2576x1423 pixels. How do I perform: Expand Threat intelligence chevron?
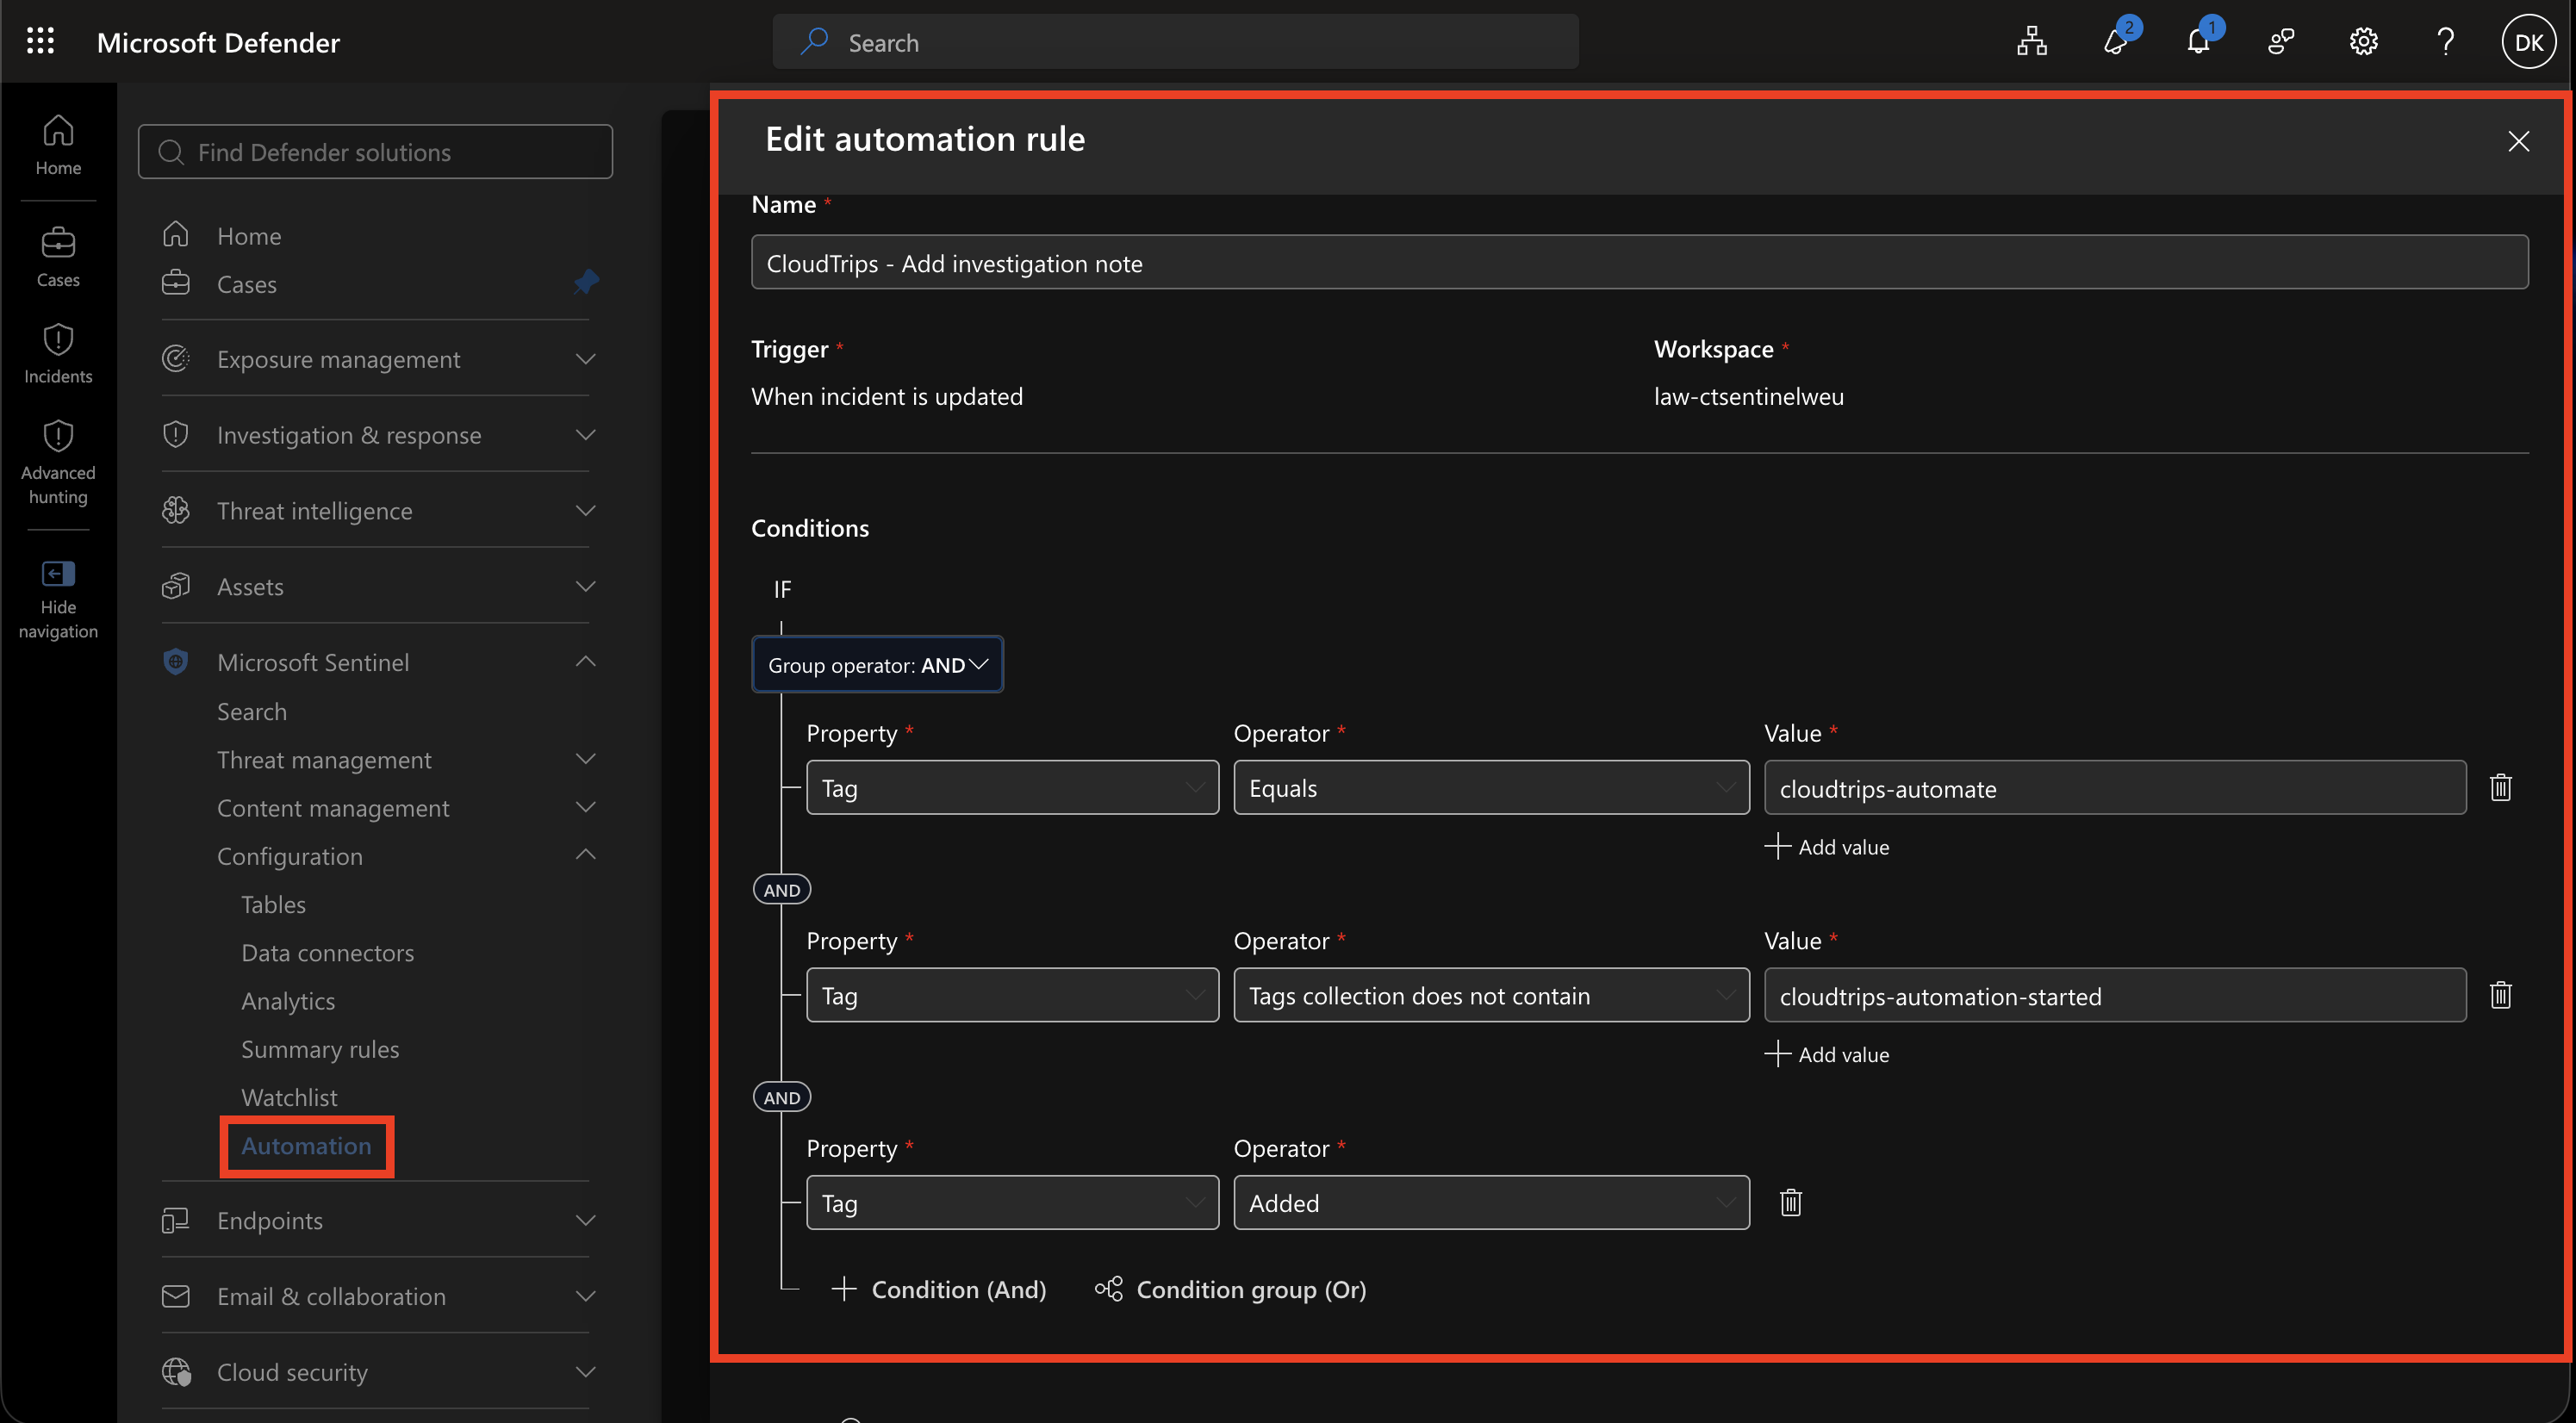586,510
